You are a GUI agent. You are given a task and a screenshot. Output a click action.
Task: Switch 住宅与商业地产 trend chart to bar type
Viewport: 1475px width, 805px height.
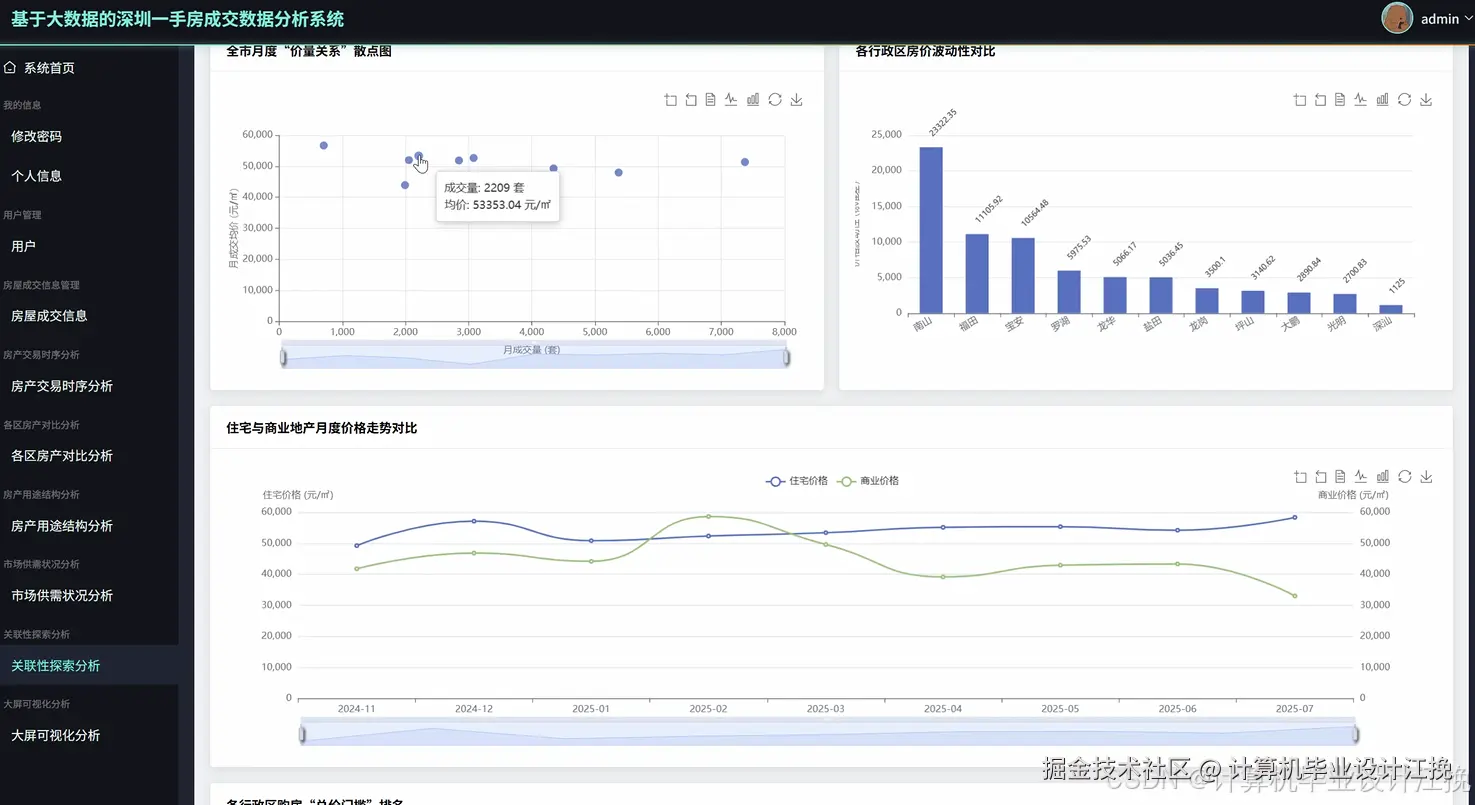tap(1382, 477)
